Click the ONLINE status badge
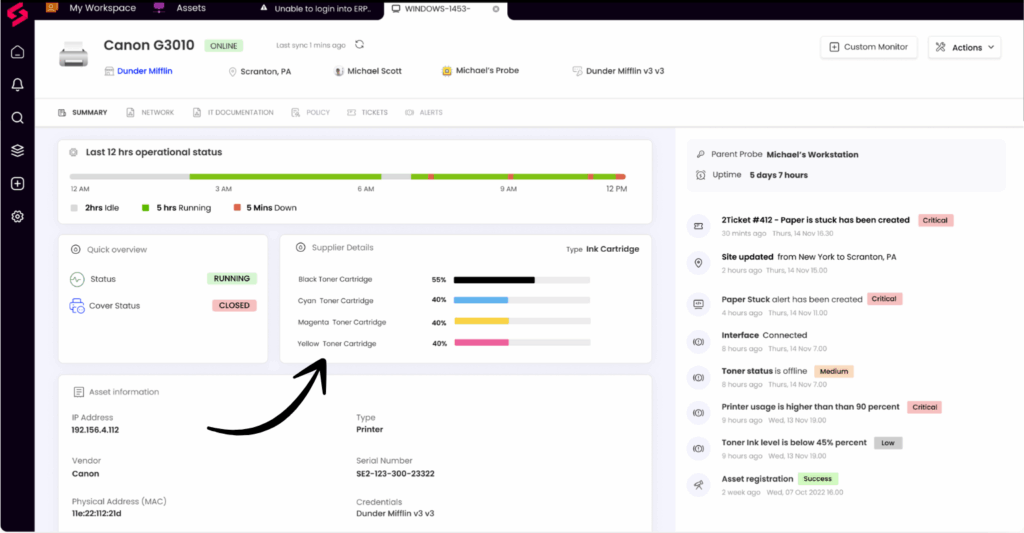This screenshot has height=533, width=1024. pyautogui.click(x=223, y=46)
